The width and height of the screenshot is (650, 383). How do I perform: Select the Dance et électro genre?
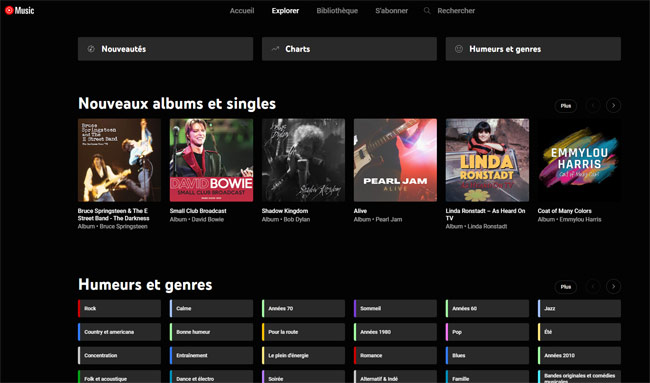211,377
